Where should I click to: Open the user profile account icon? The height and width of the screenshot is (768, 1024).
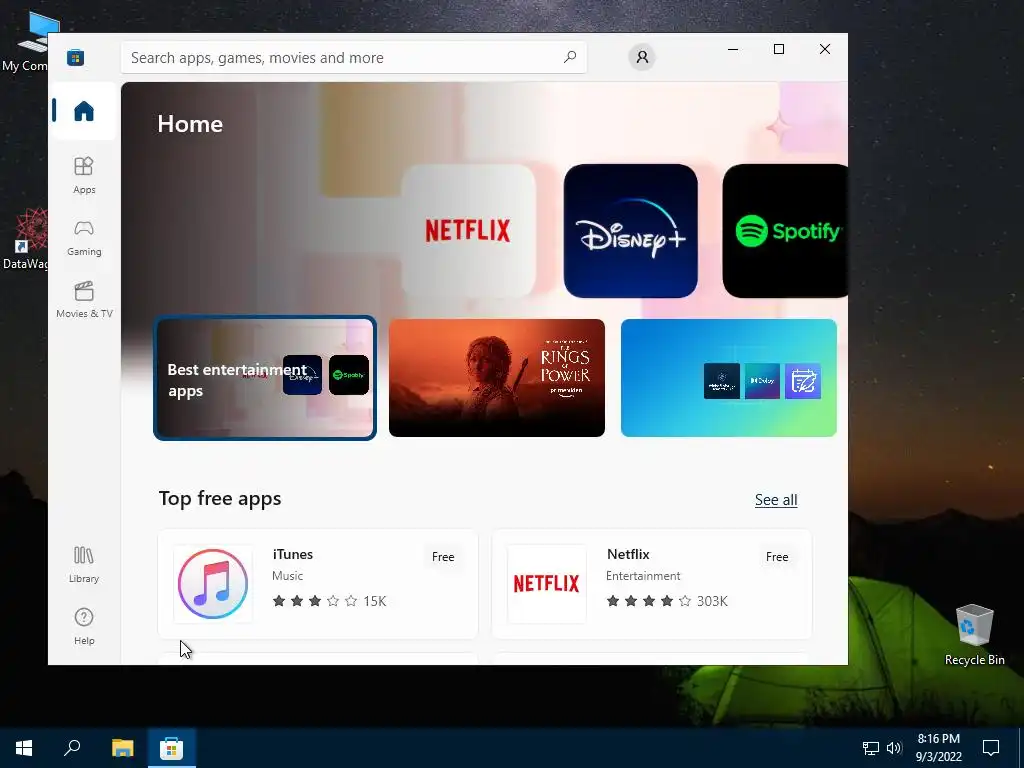click(x=642, y=57)
